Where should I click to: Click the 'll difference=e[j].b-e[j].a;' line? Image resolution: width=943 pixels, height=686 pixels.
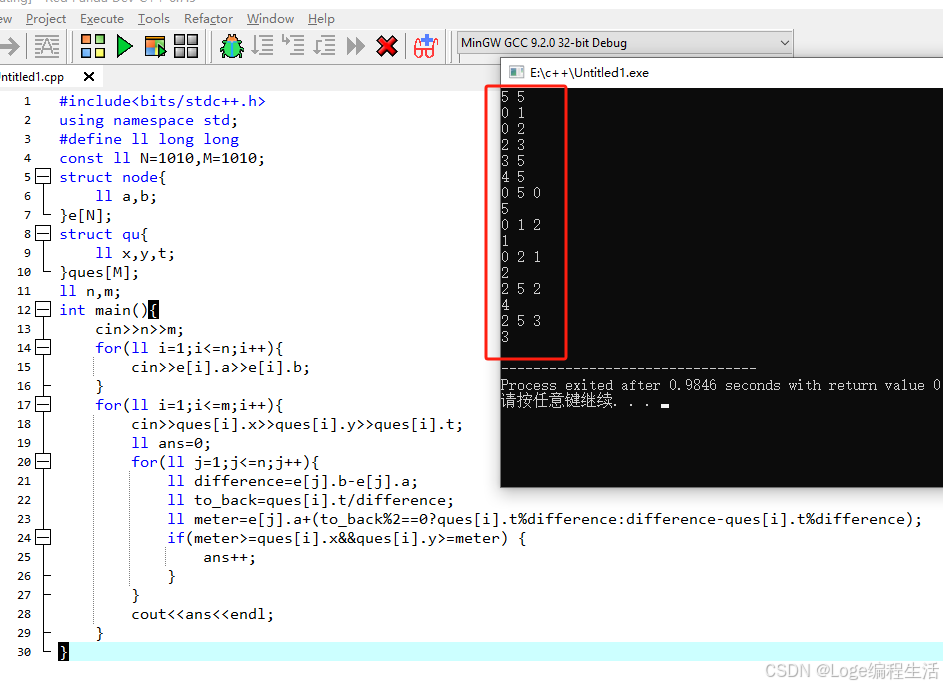[292, 481]
